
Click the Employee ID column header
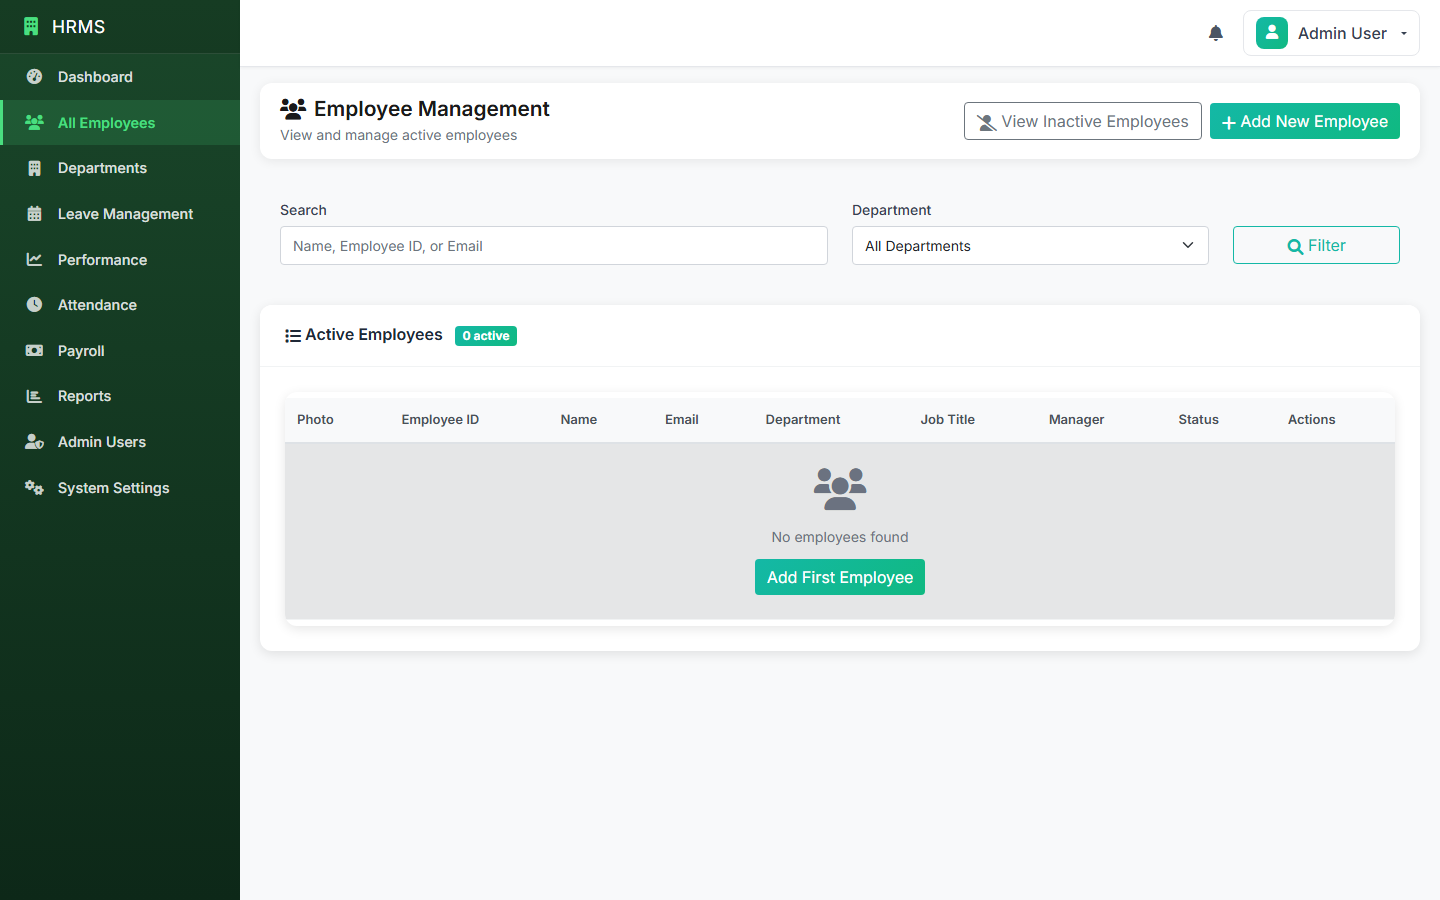(440, 420)
